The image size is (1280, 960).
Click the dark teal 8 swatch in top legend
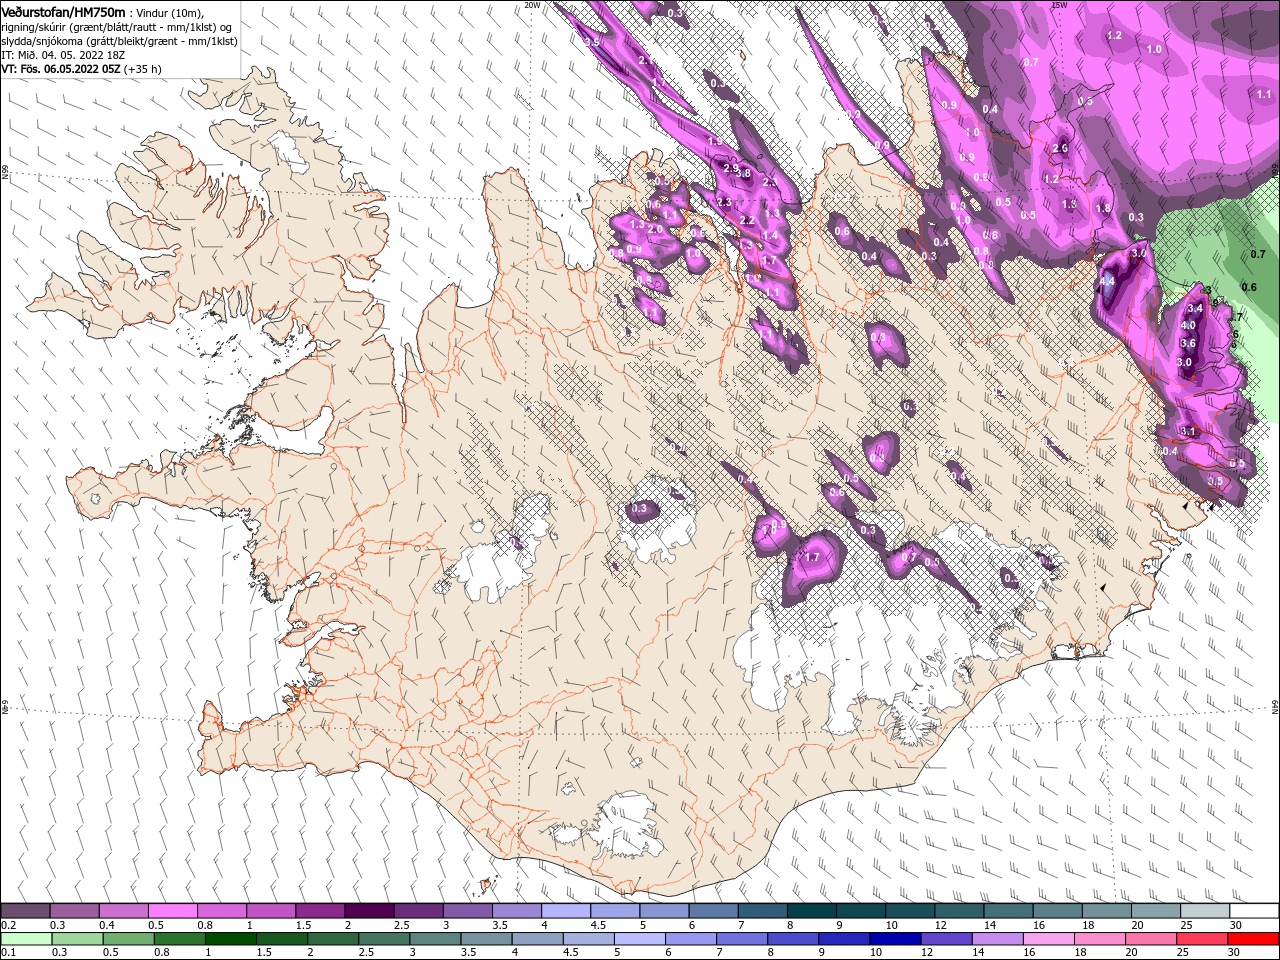pos(812,910)
